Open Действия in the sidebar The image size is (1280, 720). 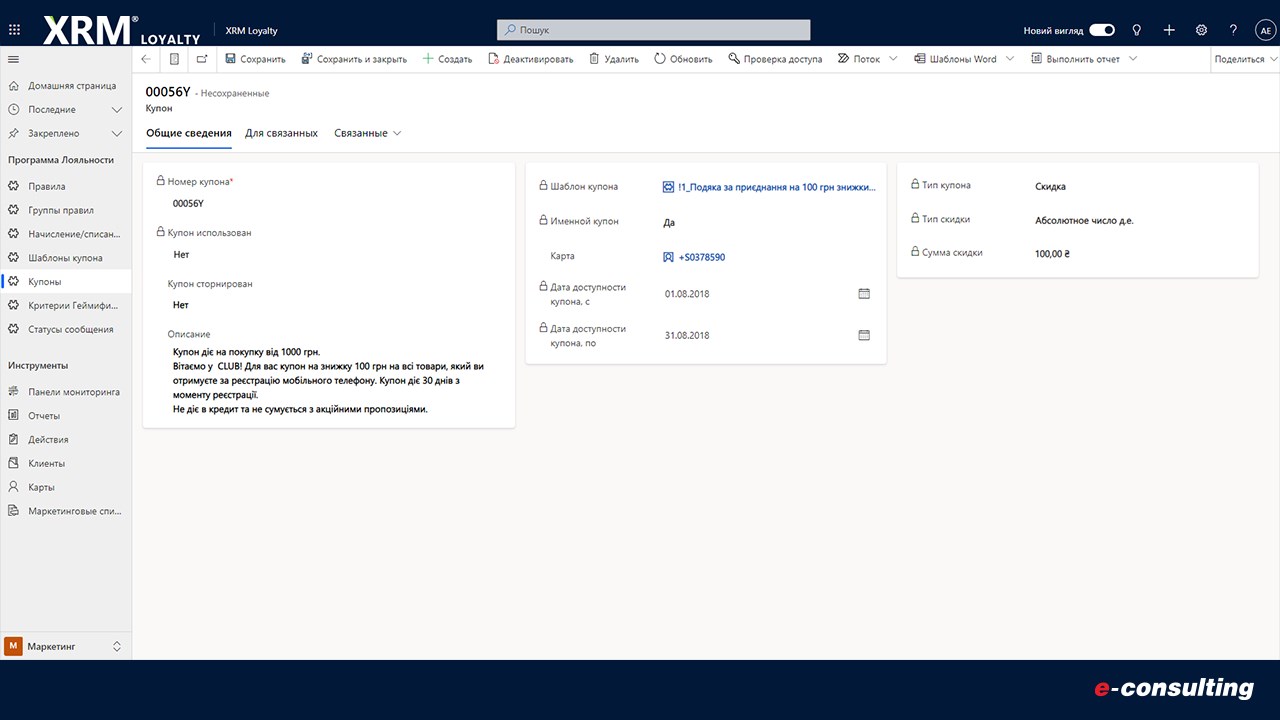click(65, 440)
